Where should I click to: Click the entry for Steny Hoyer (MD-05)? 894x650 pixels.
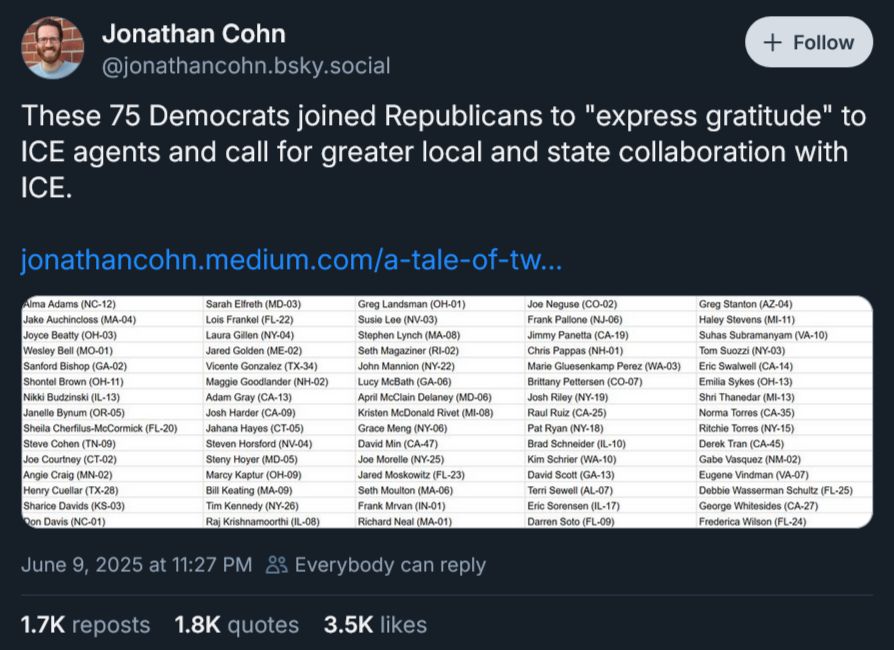click(x=249, y=458)
